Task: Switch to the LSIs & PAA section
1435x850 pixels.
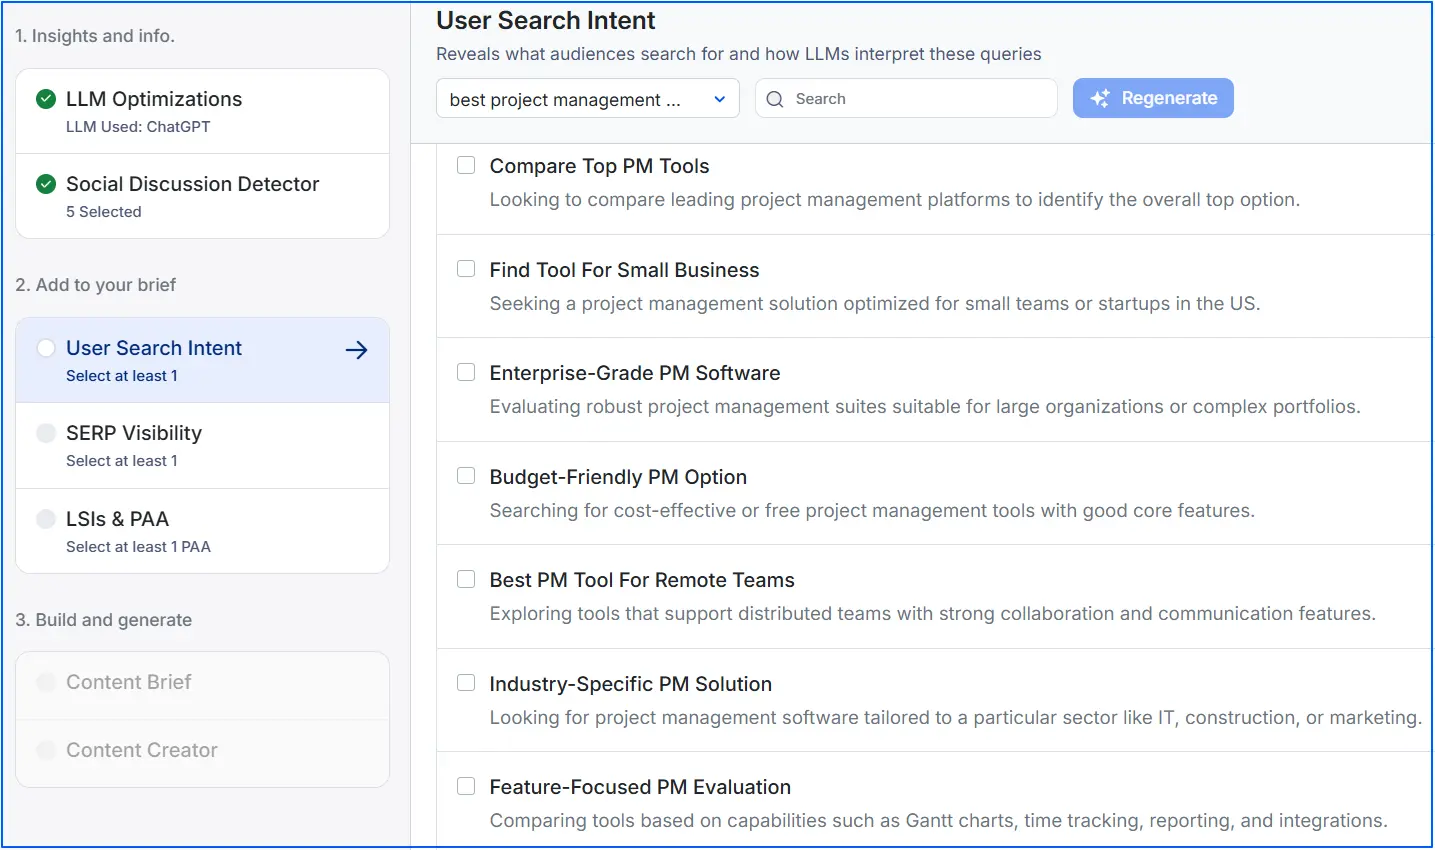Action: click(118, 519)
